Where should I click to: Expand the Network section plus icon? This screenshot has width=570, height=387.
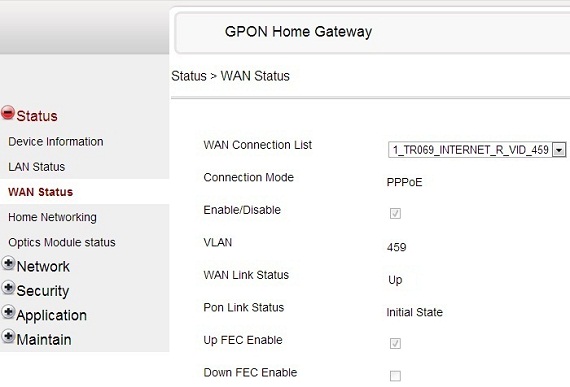pyautogui.click(x=8, y=263)
